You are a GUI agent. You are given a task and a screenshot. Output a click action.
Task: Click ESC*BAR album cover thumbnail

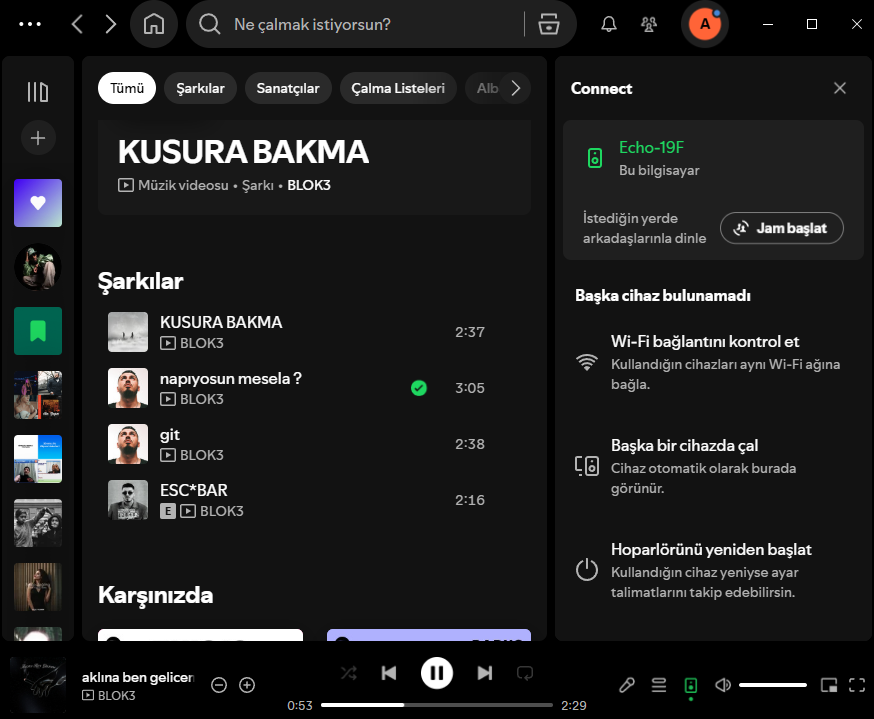tap(128, 500)
